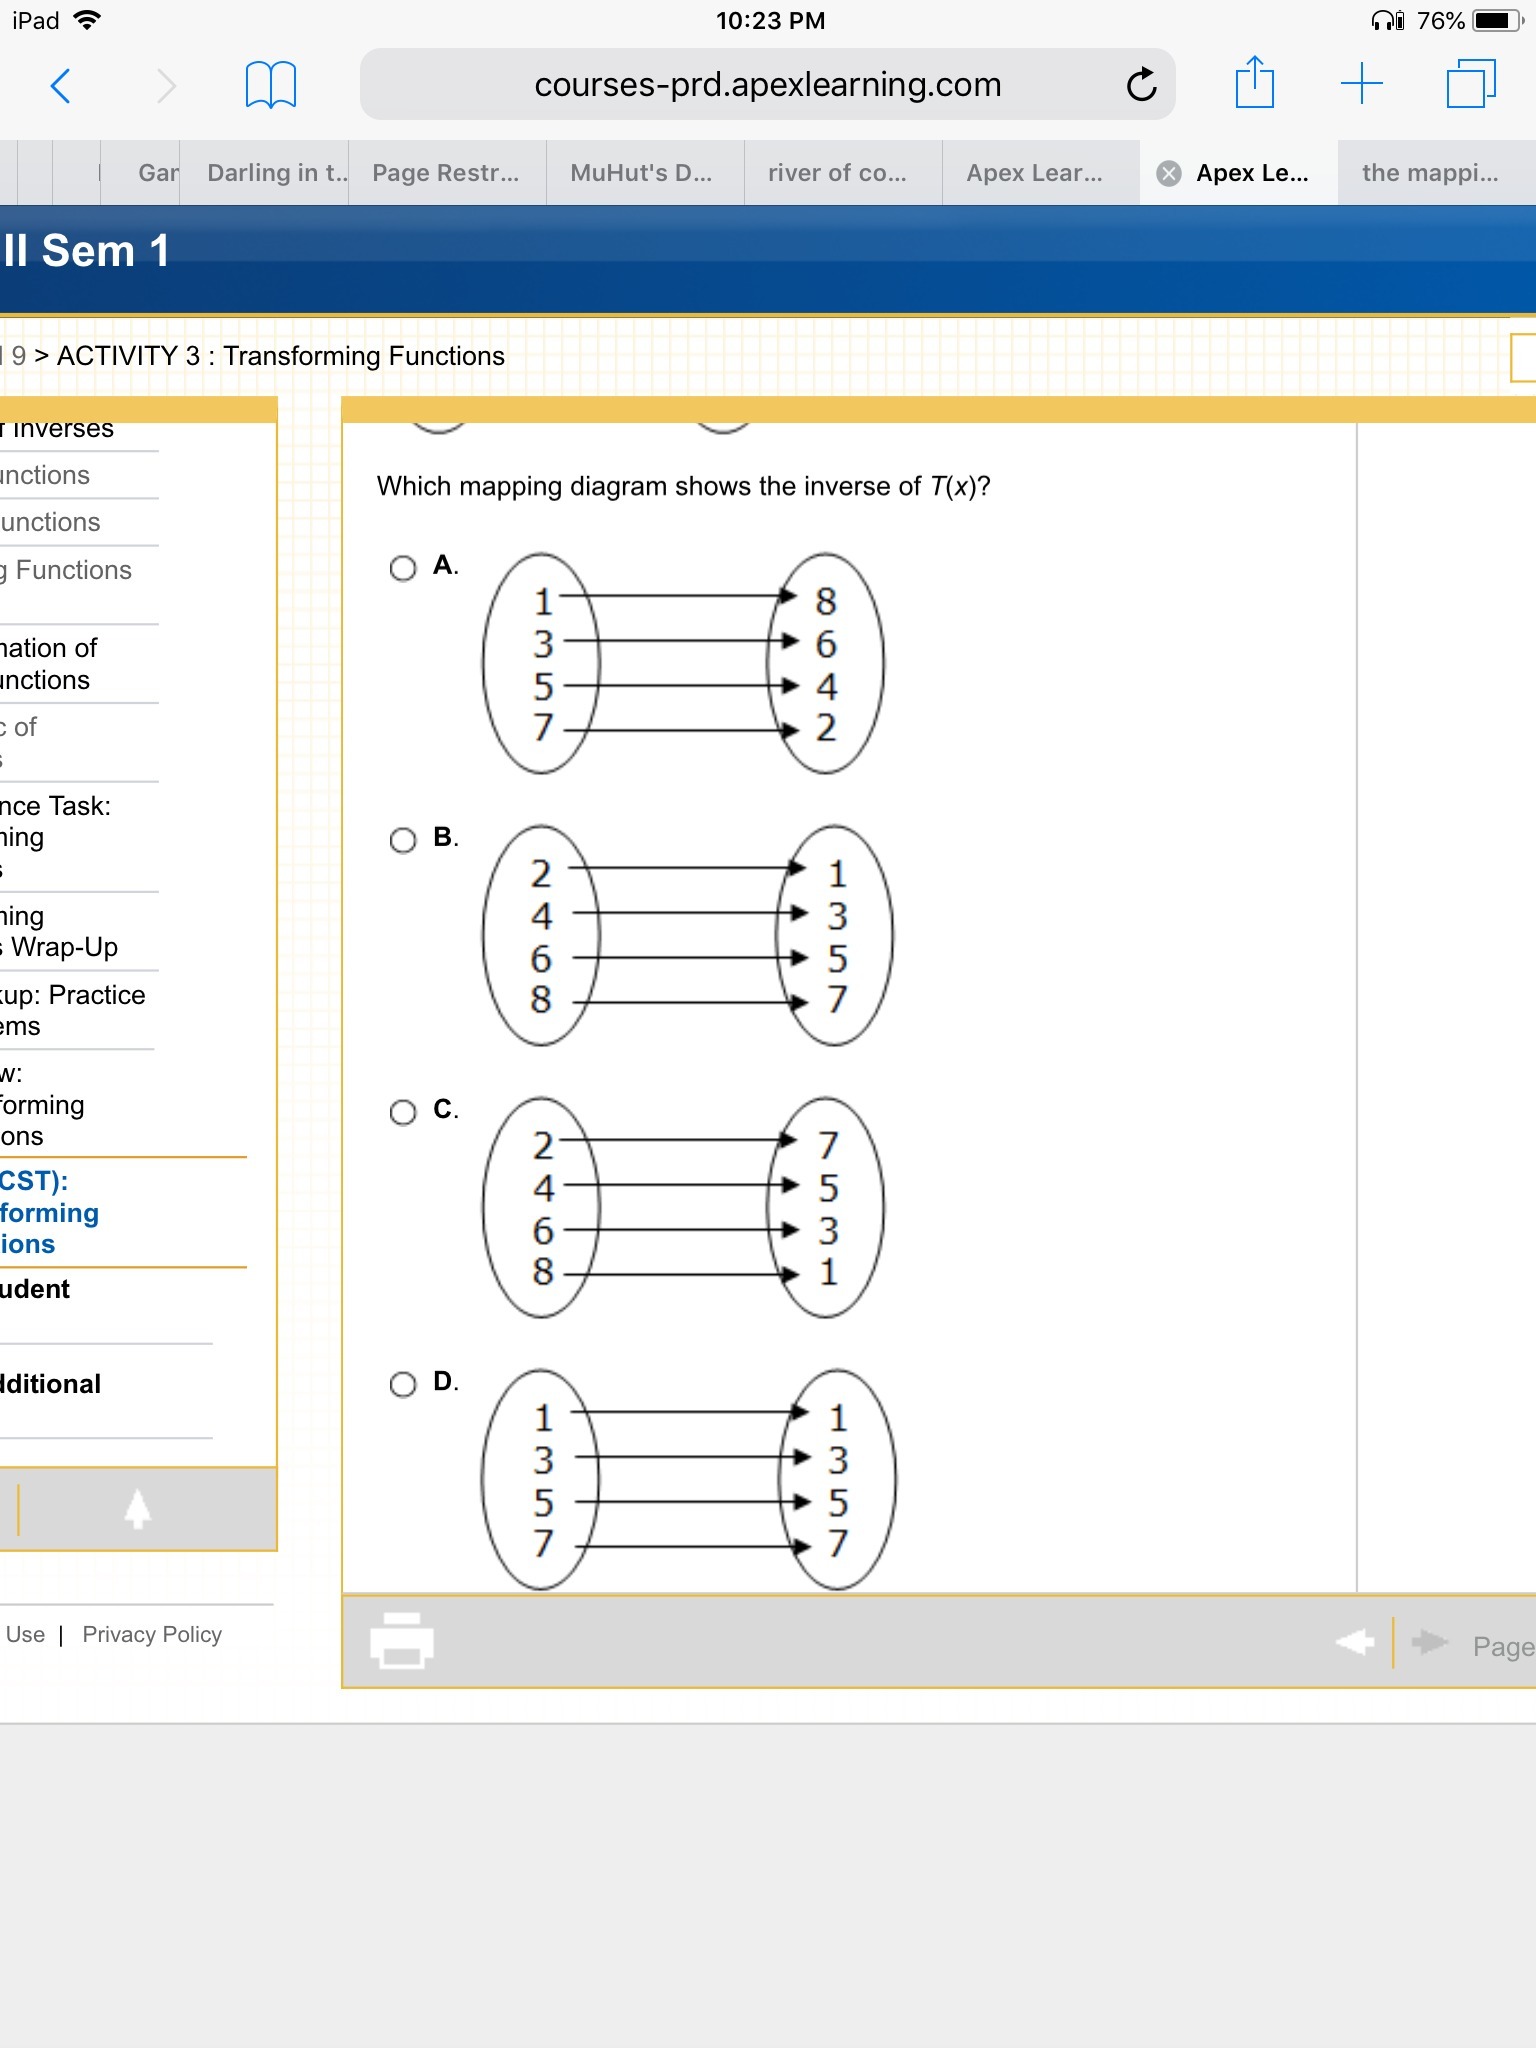1536x2048 pixels.
Task: Collapse sidebar with up arrow icon
Action: tap(138, 1509)
